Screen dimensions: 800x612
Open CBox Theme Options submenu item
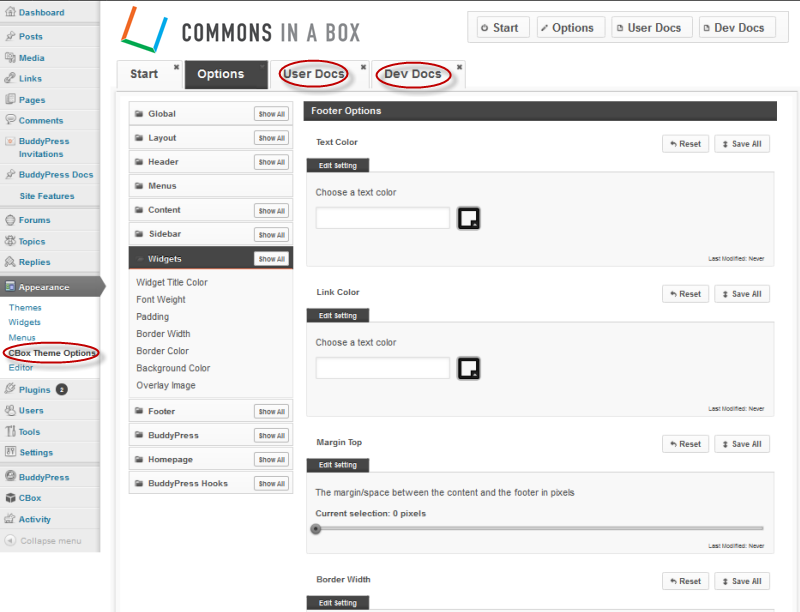pos(52,353)
